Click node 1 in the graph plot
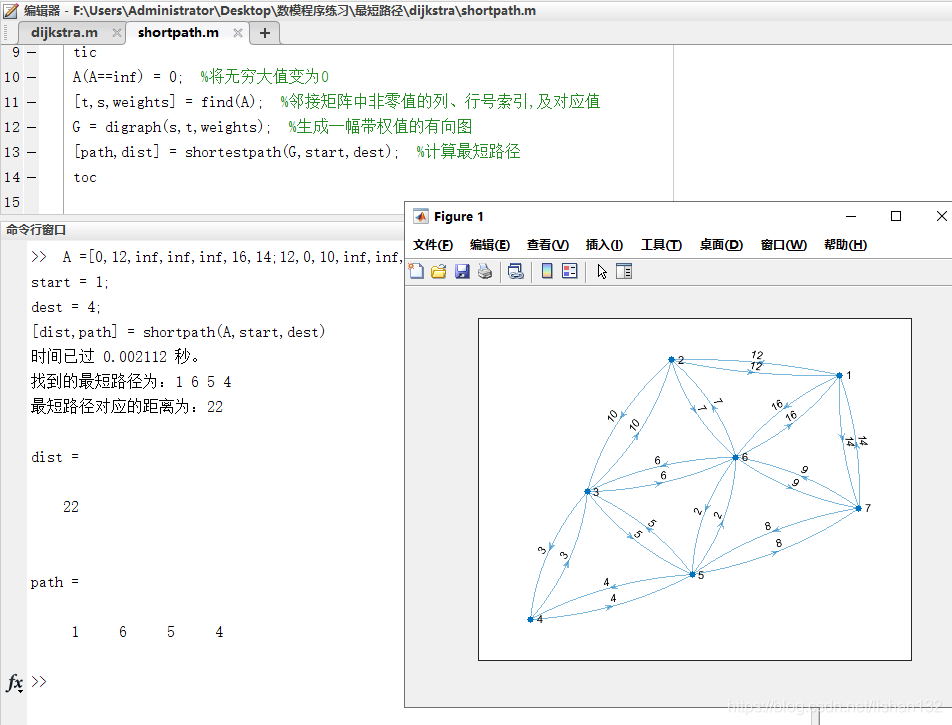This screenshot has width=952, height=725. tap(840, 375)
